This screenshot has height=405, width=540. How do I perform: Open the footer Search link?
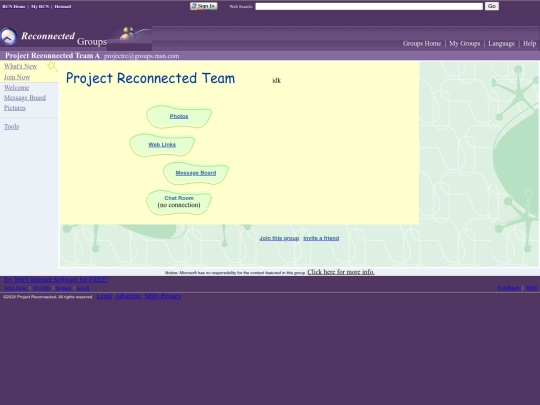[x=83, y=288]
